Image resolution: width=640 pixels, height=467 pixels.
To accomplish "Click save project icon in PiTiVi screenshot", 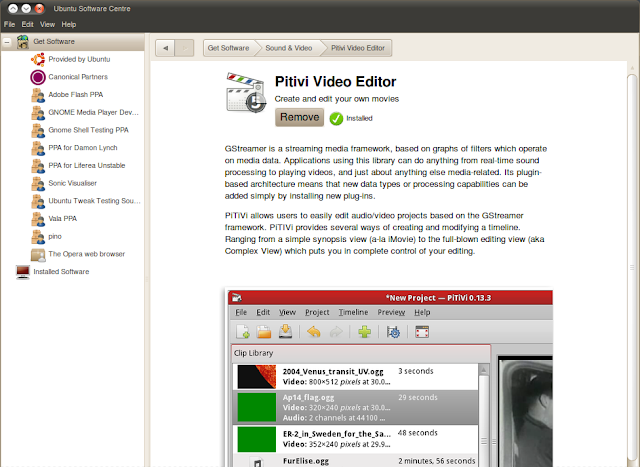I will click(285, 331).
